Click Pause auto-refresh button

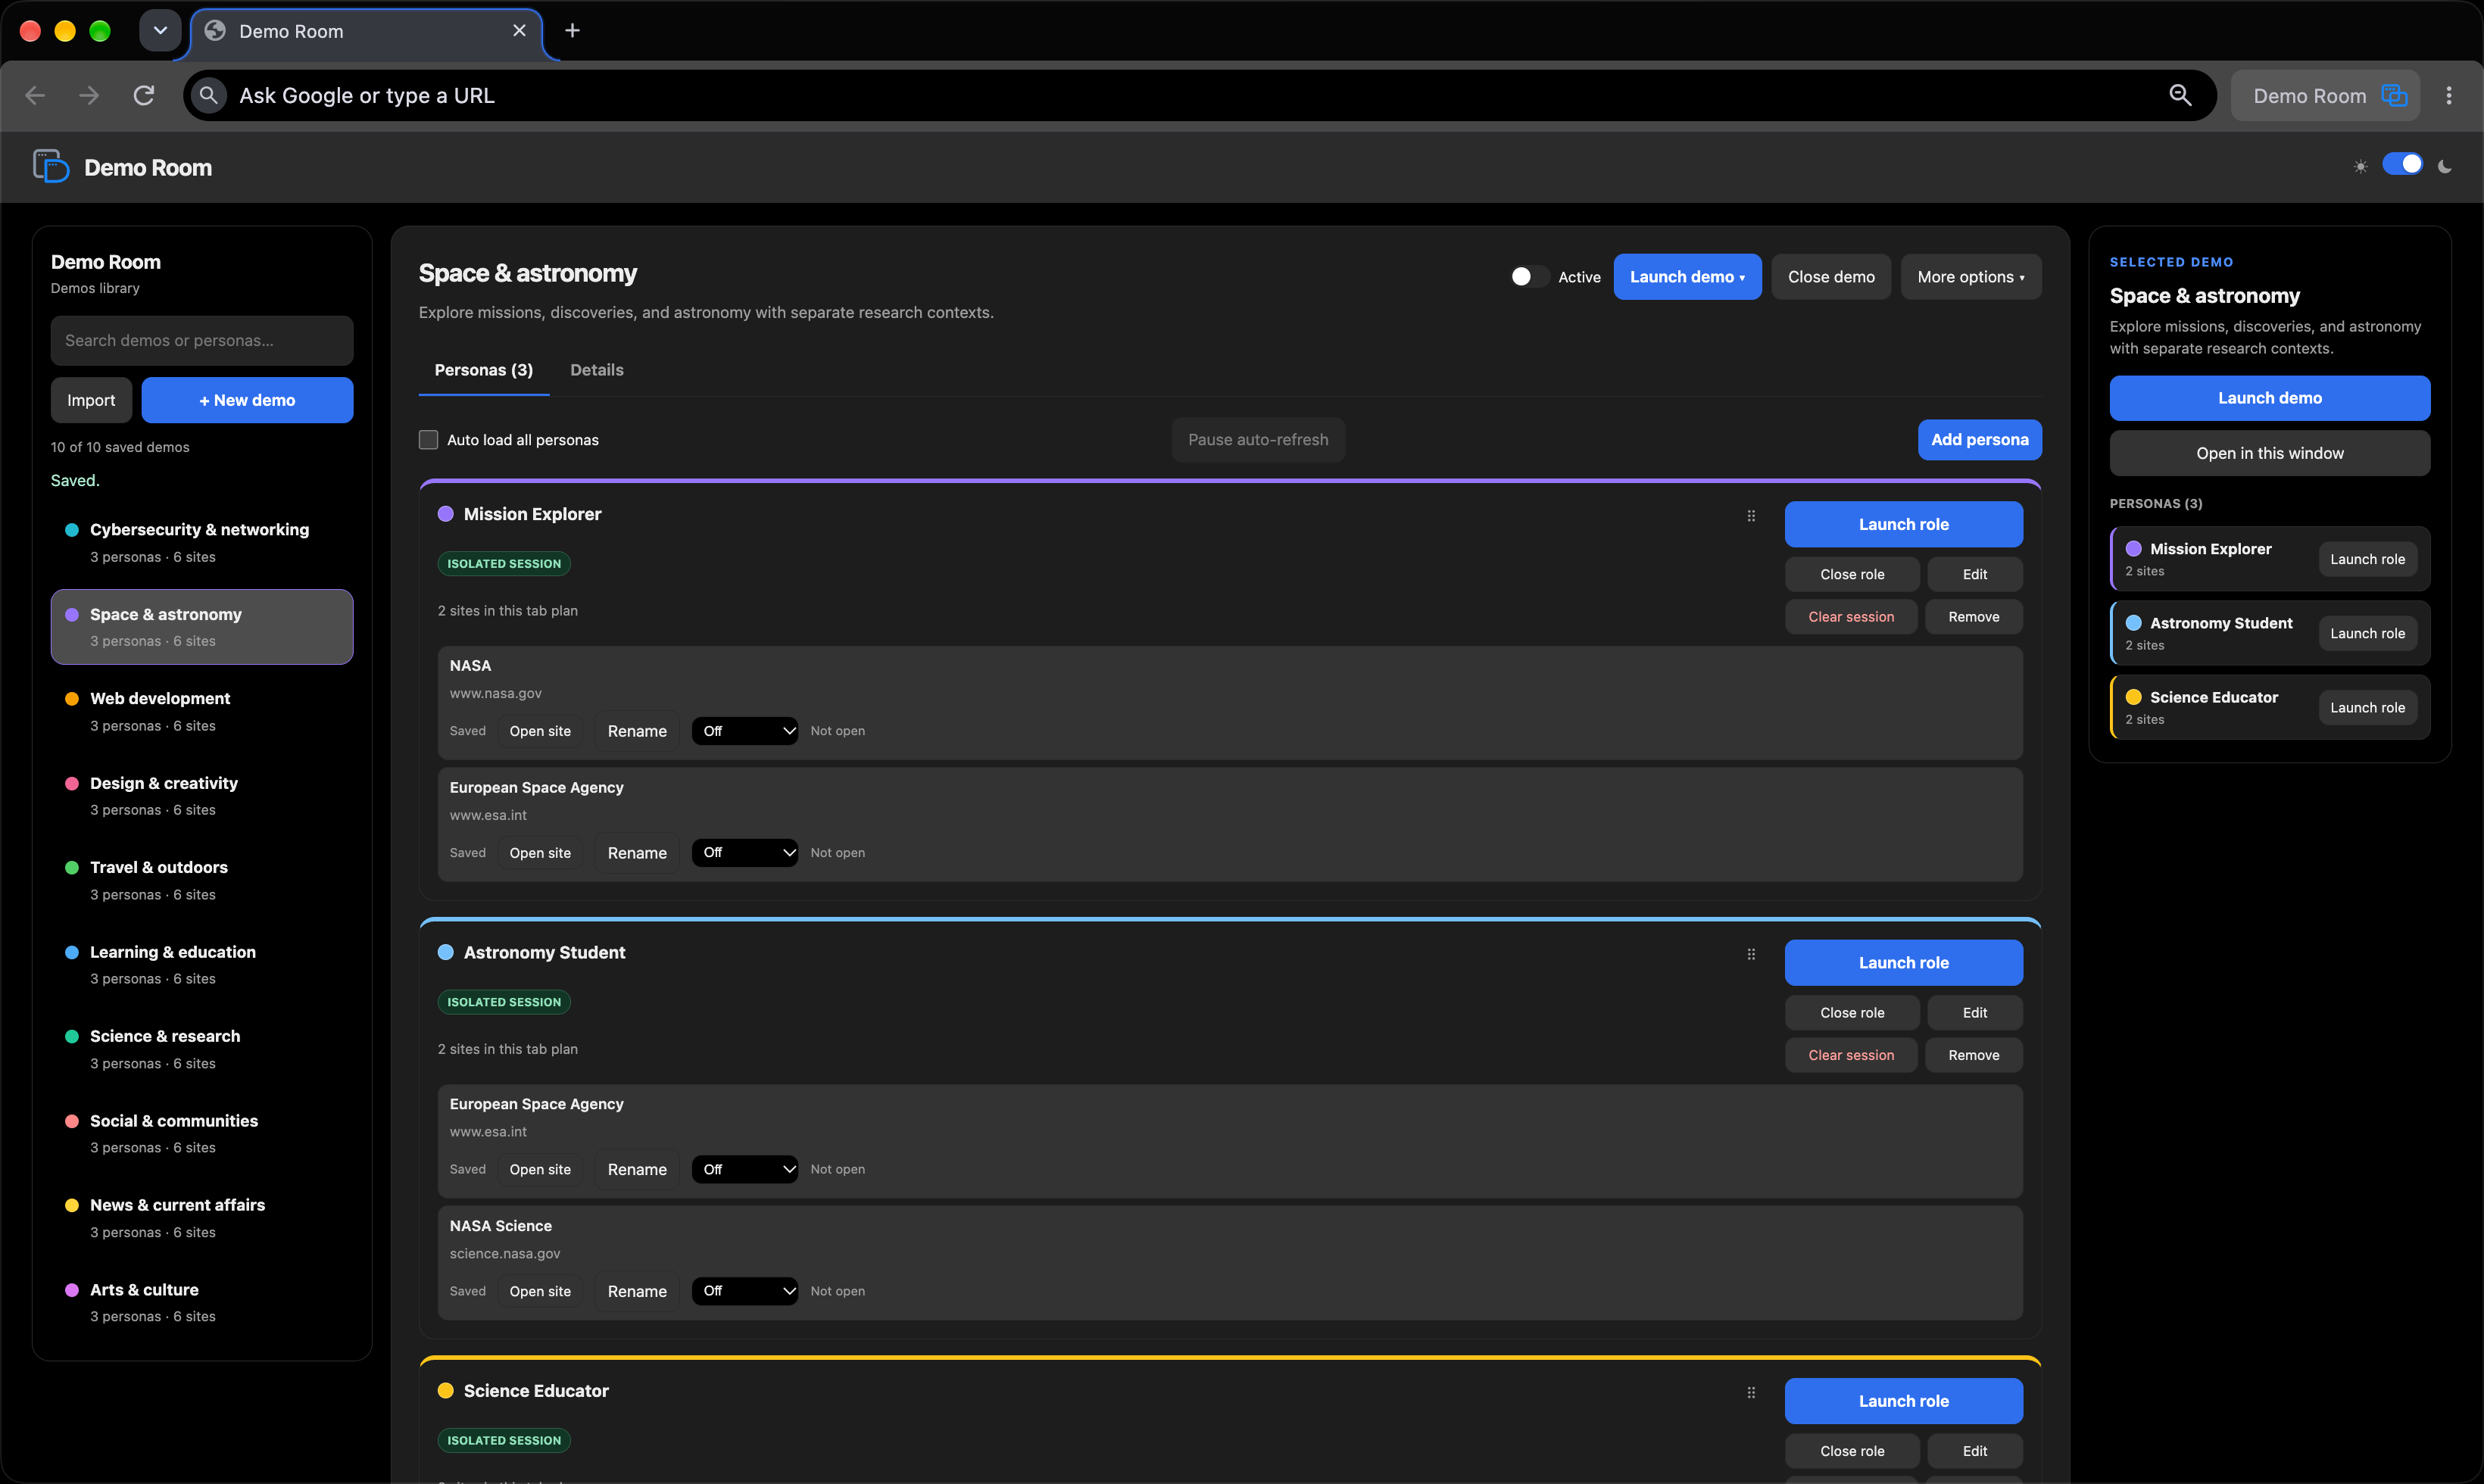[1257, 439]
